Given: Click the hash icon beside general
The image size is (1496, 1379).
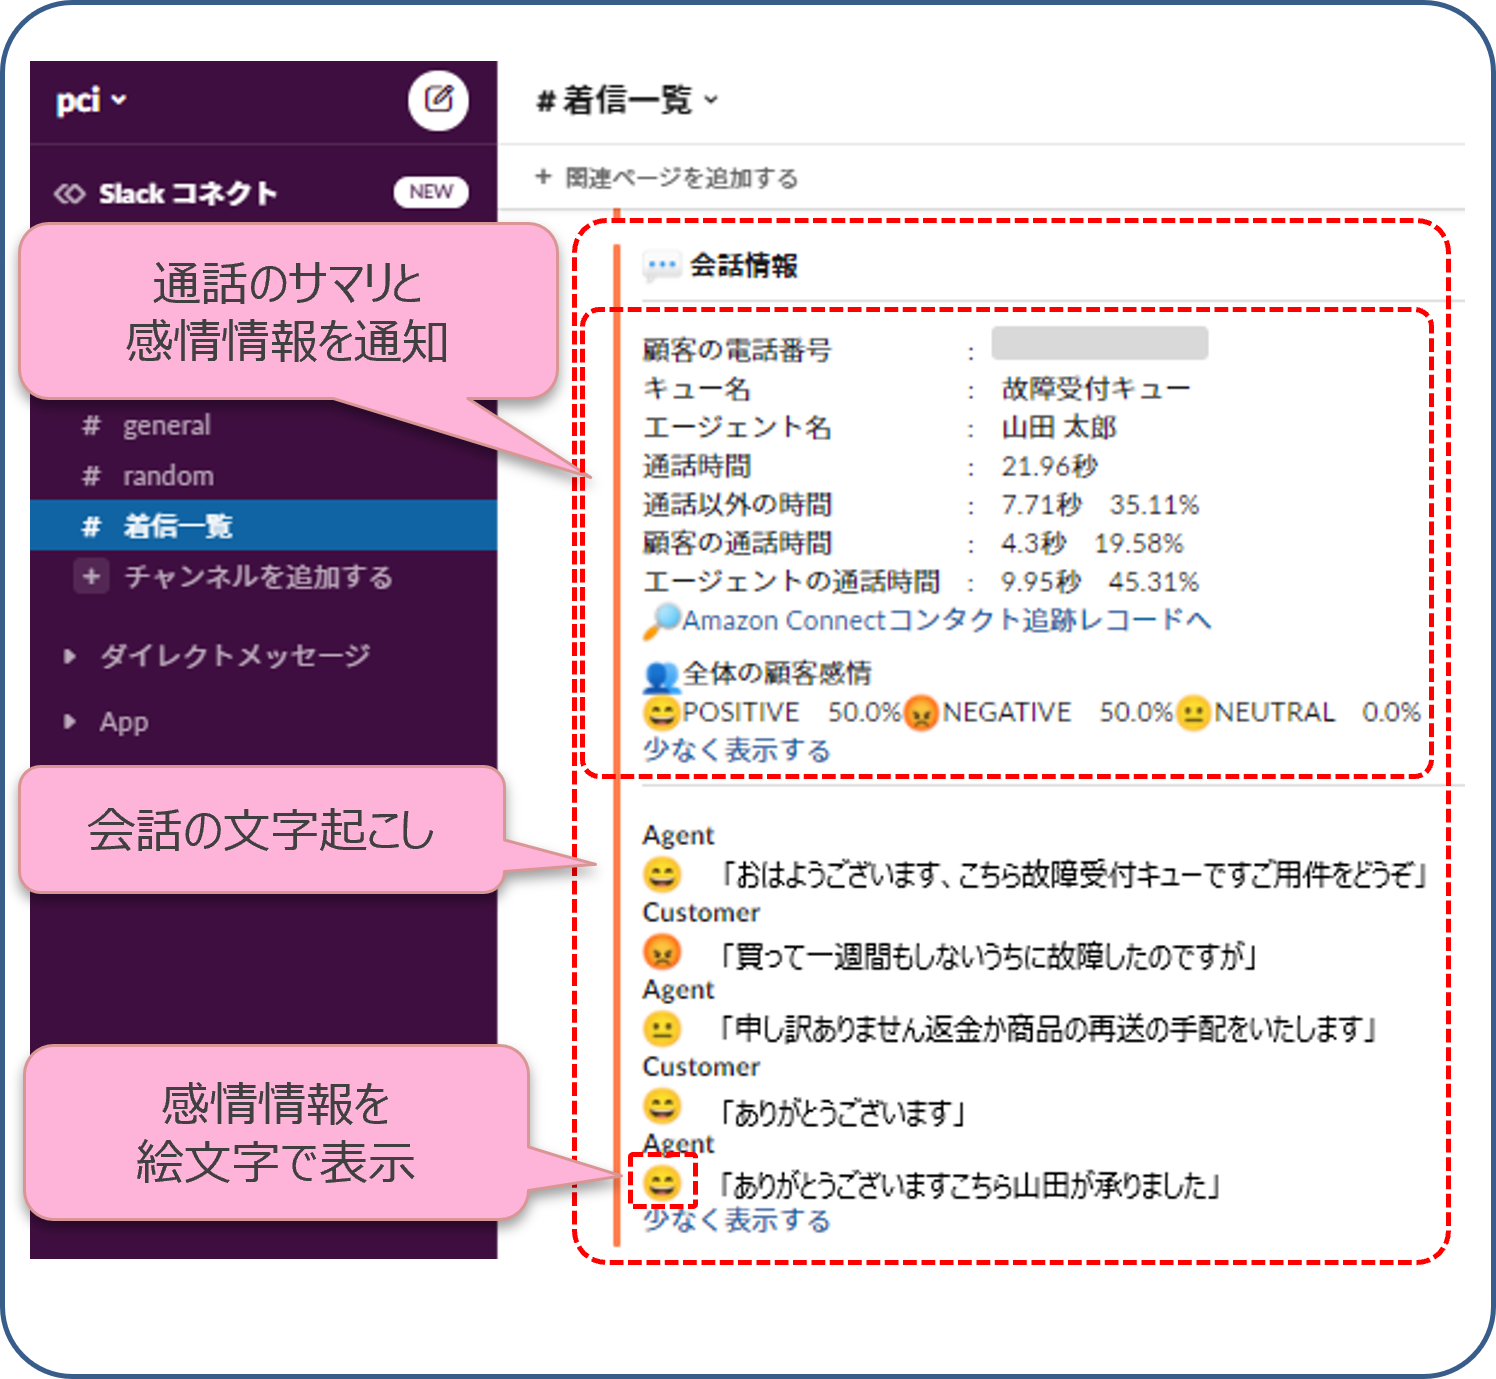Looking at the screenshot, I should click(91, 426).
